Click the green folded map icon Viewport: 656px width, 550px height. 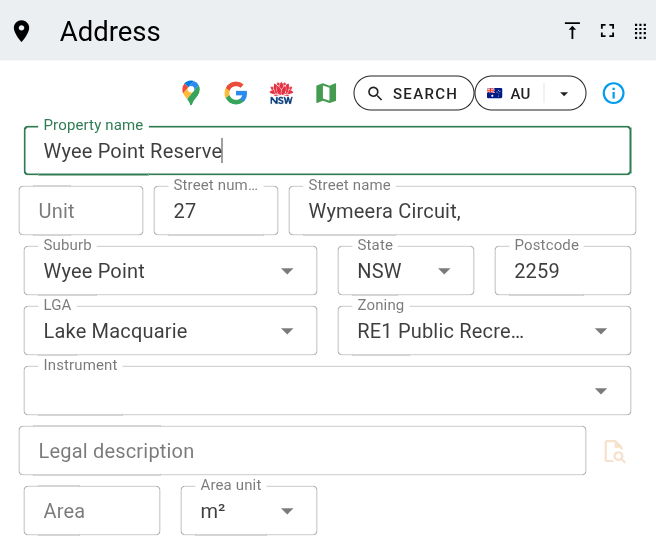pyautogui.click(x=326, y=93)
